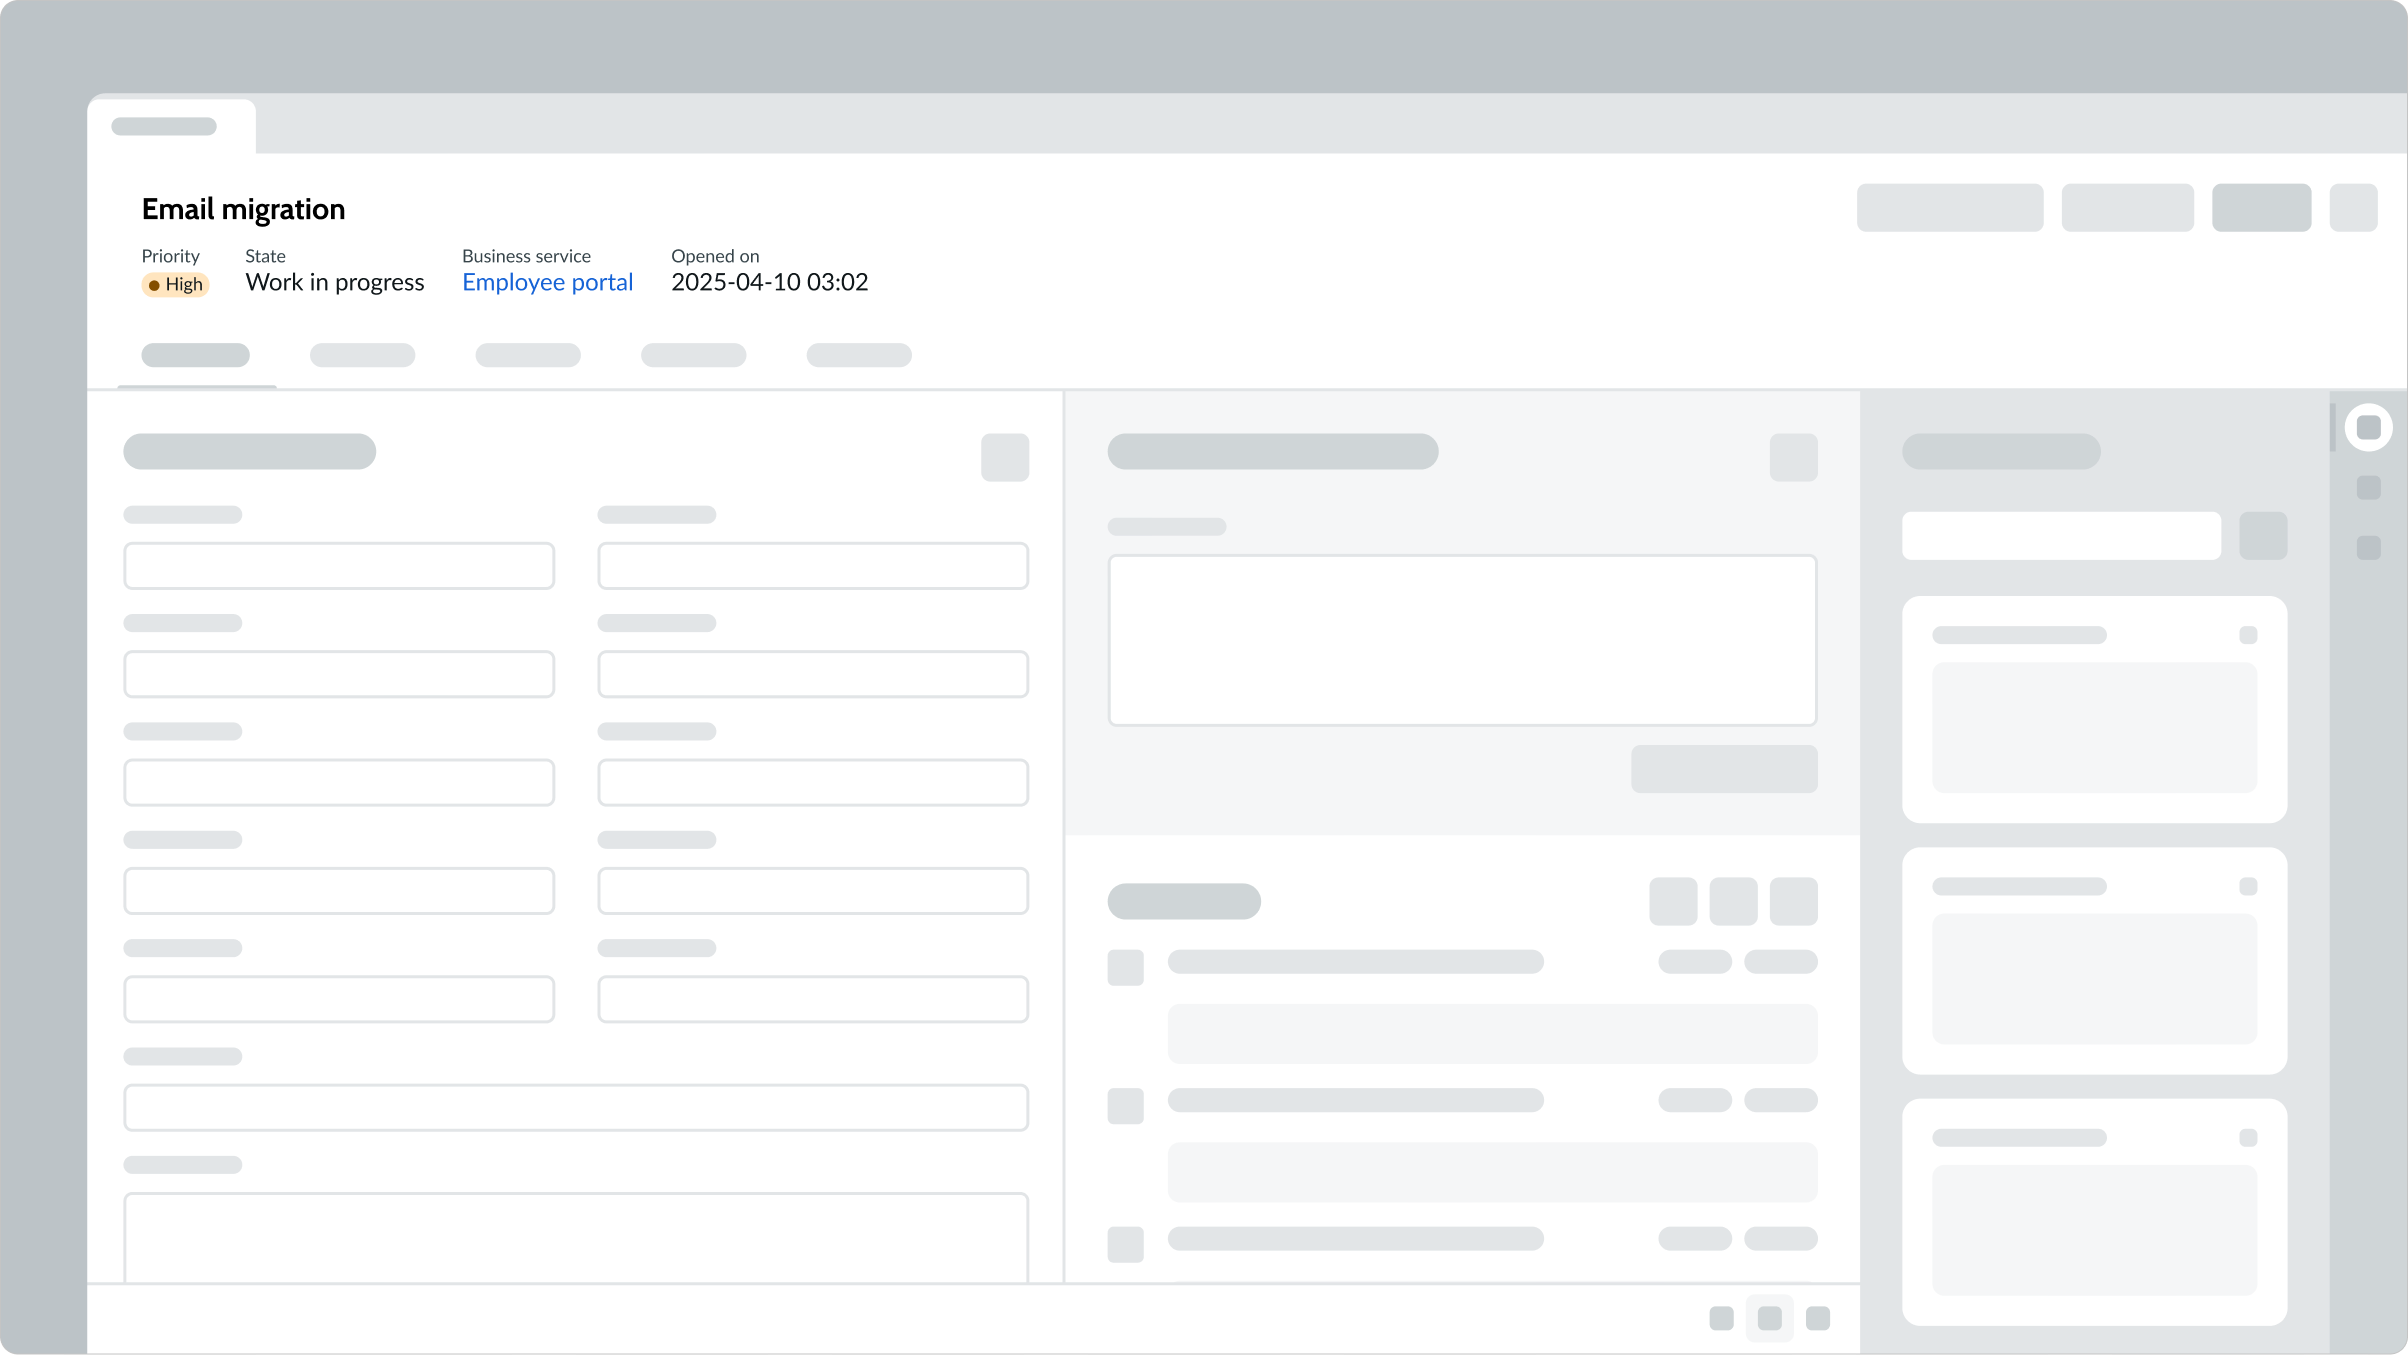The image size is (2408, 1355).
Task: Open the form section options icon near the section header
Action: point(1005,457)
